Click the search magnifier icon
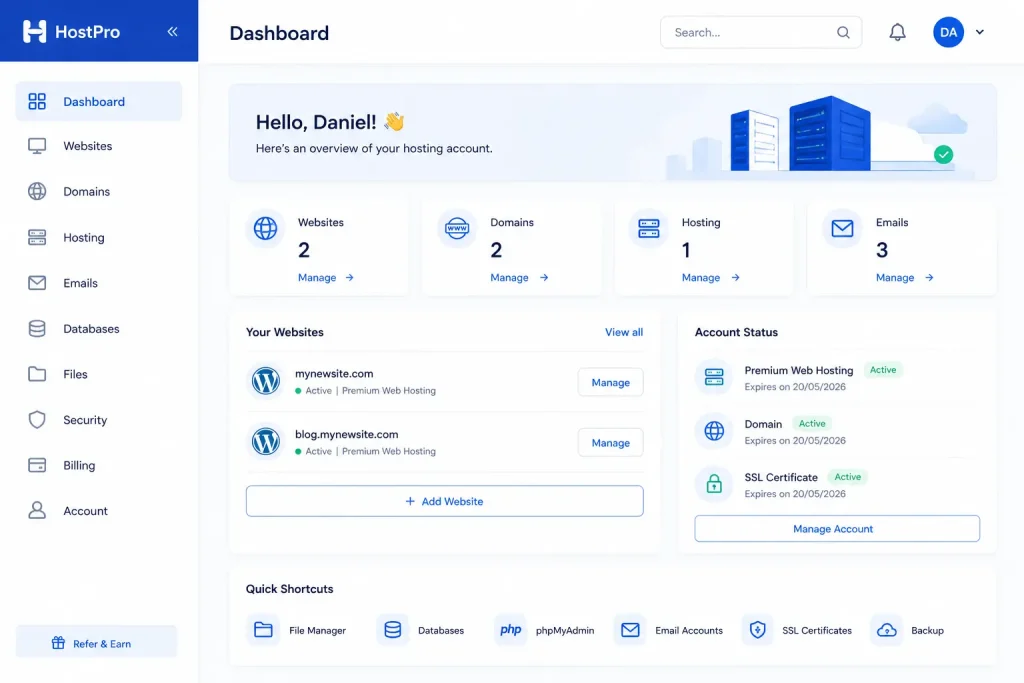This screenshot has width=1024, height=683. tap(843, 32)
